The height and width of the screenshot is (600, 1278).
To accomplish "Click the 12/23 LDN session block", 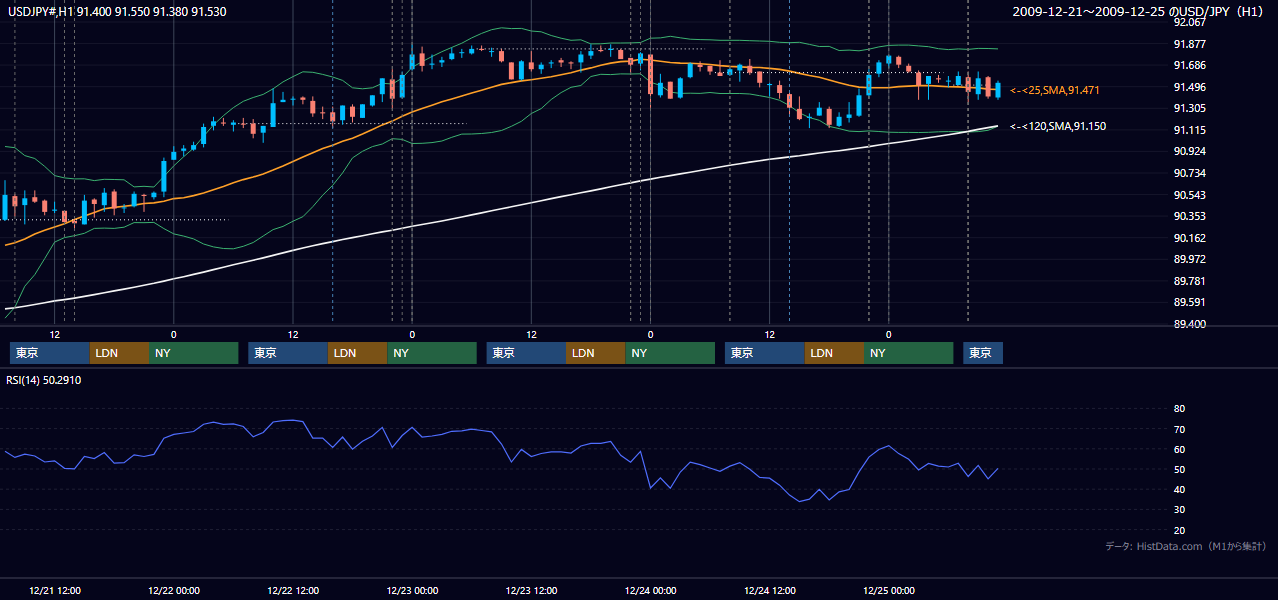I will 596,353.
